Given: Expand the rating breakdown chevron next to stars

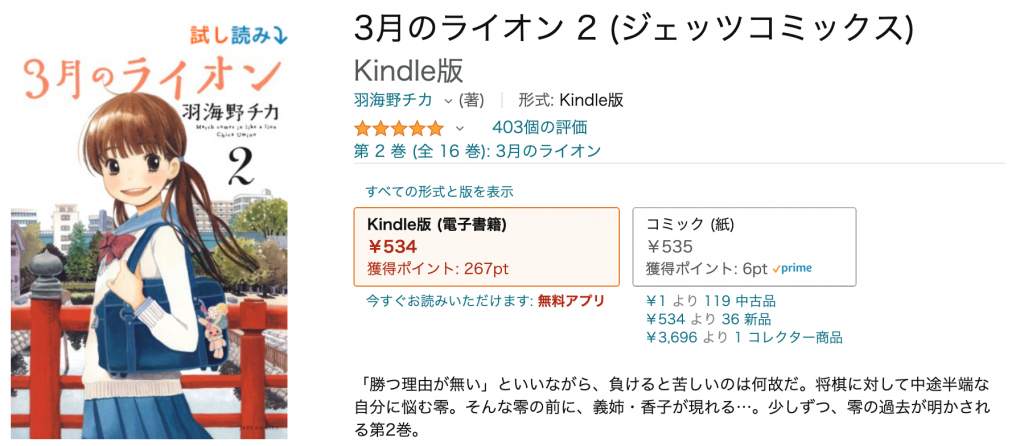Looking at the screenshot, I should tap(460, 128).
